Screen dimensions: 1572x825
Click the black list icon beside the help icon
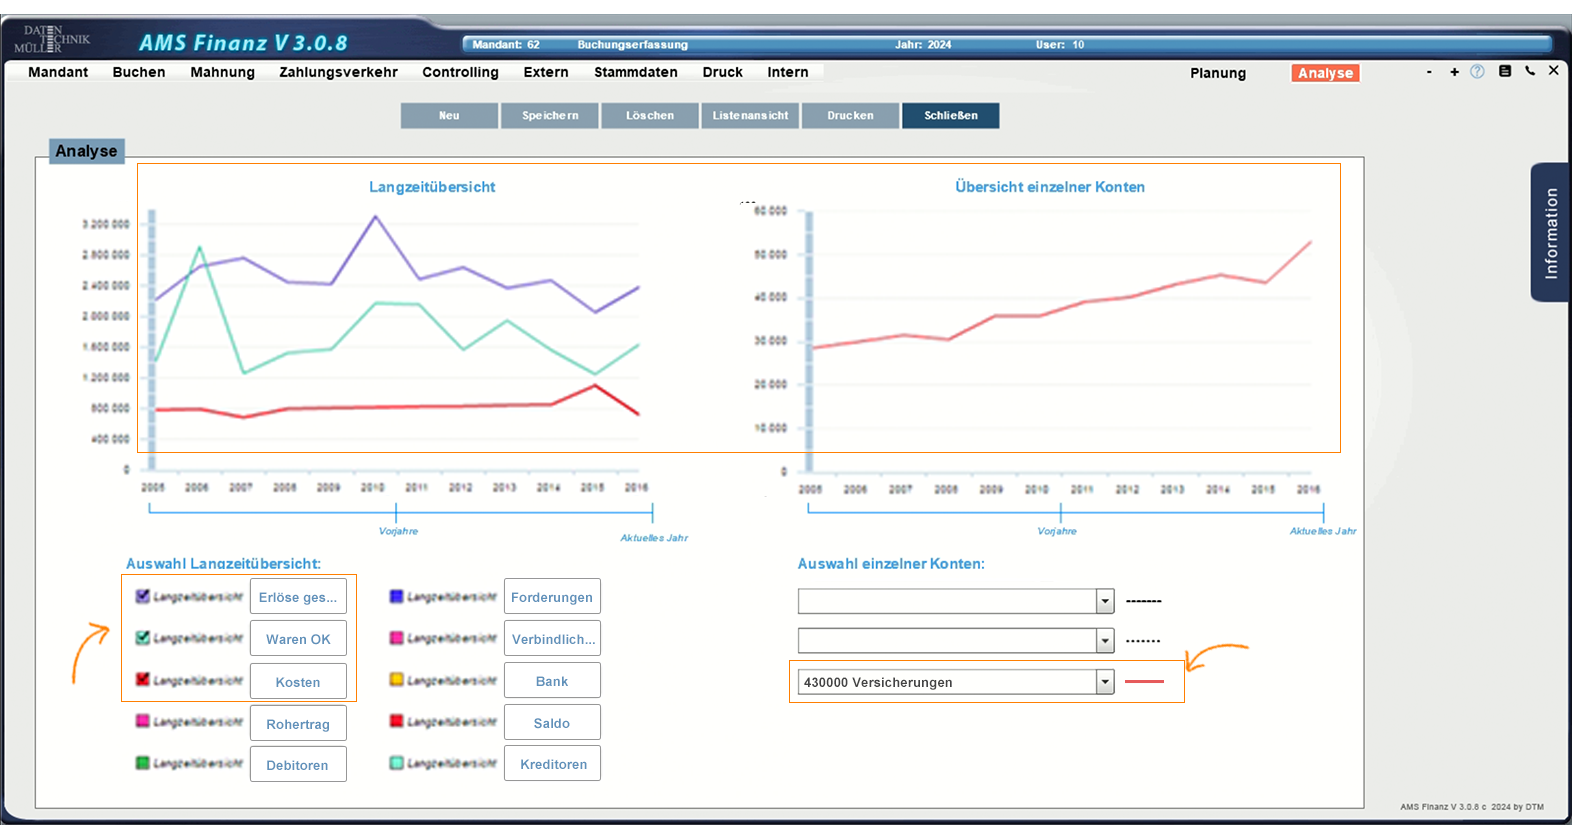coord(1505,71)
